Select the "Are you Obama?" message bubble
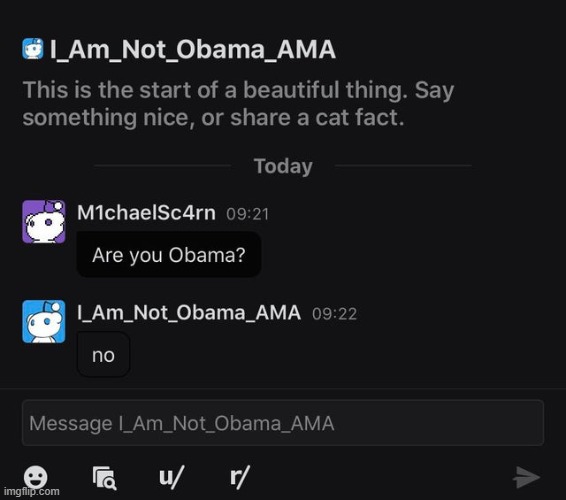Image resolution: width=566 pixels, height=500 pixels. pos(169,255)
